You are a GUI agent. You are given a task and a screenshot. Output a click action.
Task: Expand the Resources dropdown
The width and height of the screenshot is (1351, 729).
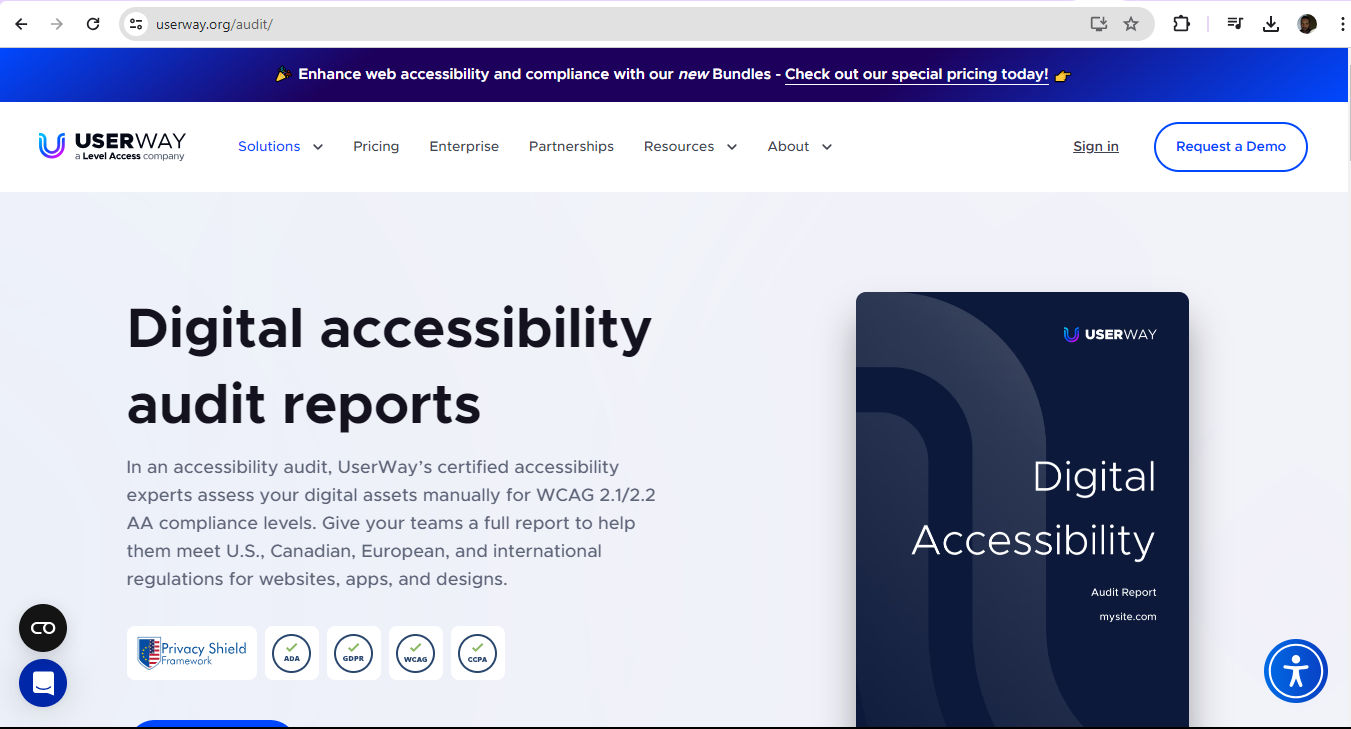(x=690, y=146)
